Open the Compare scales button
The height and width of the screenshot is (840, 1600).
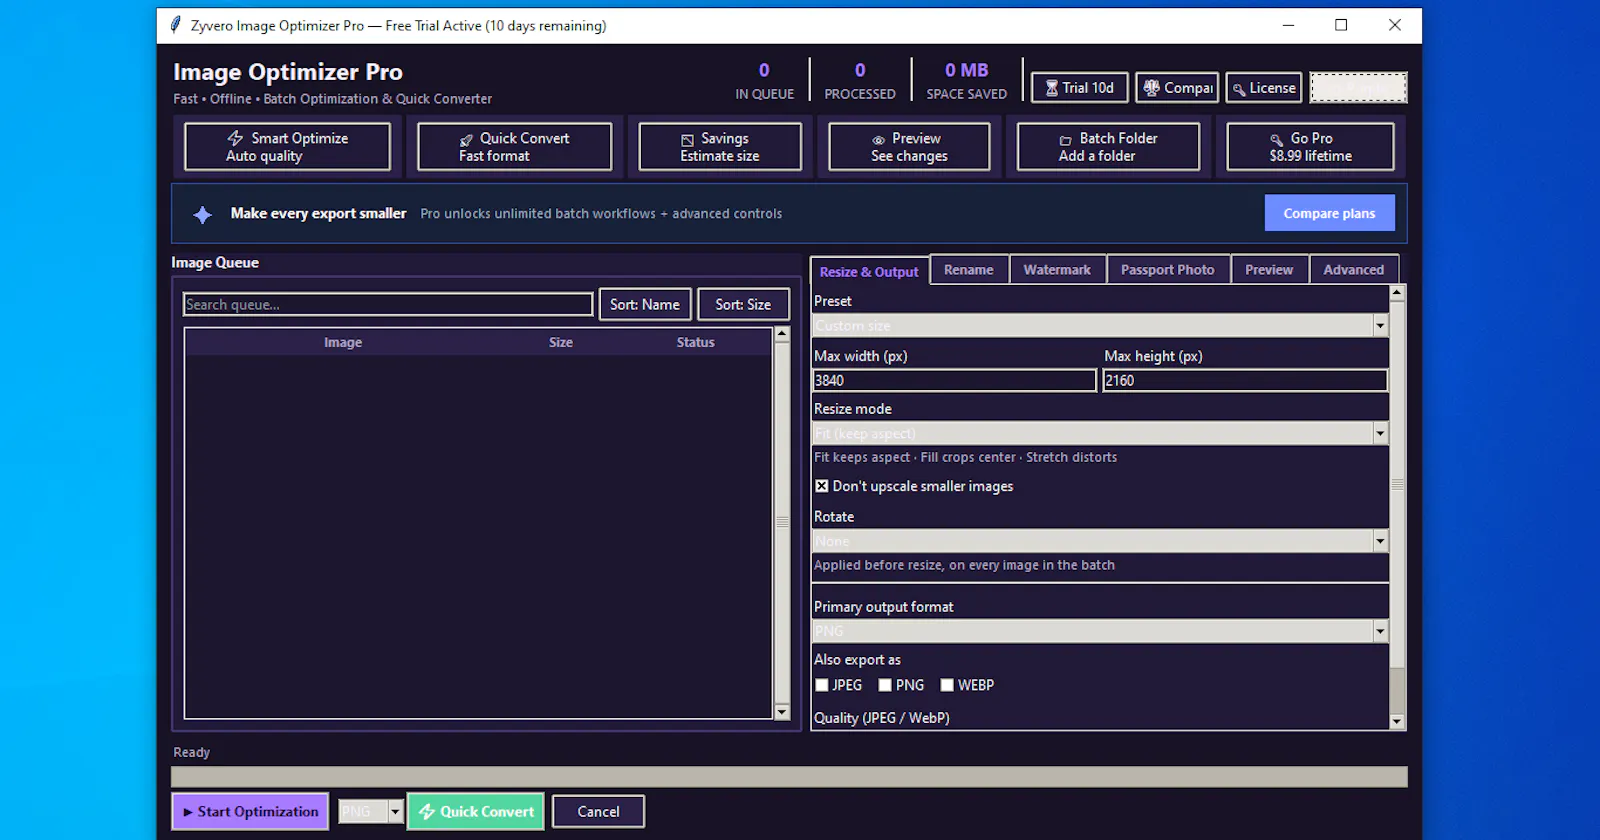point(1177,88)
